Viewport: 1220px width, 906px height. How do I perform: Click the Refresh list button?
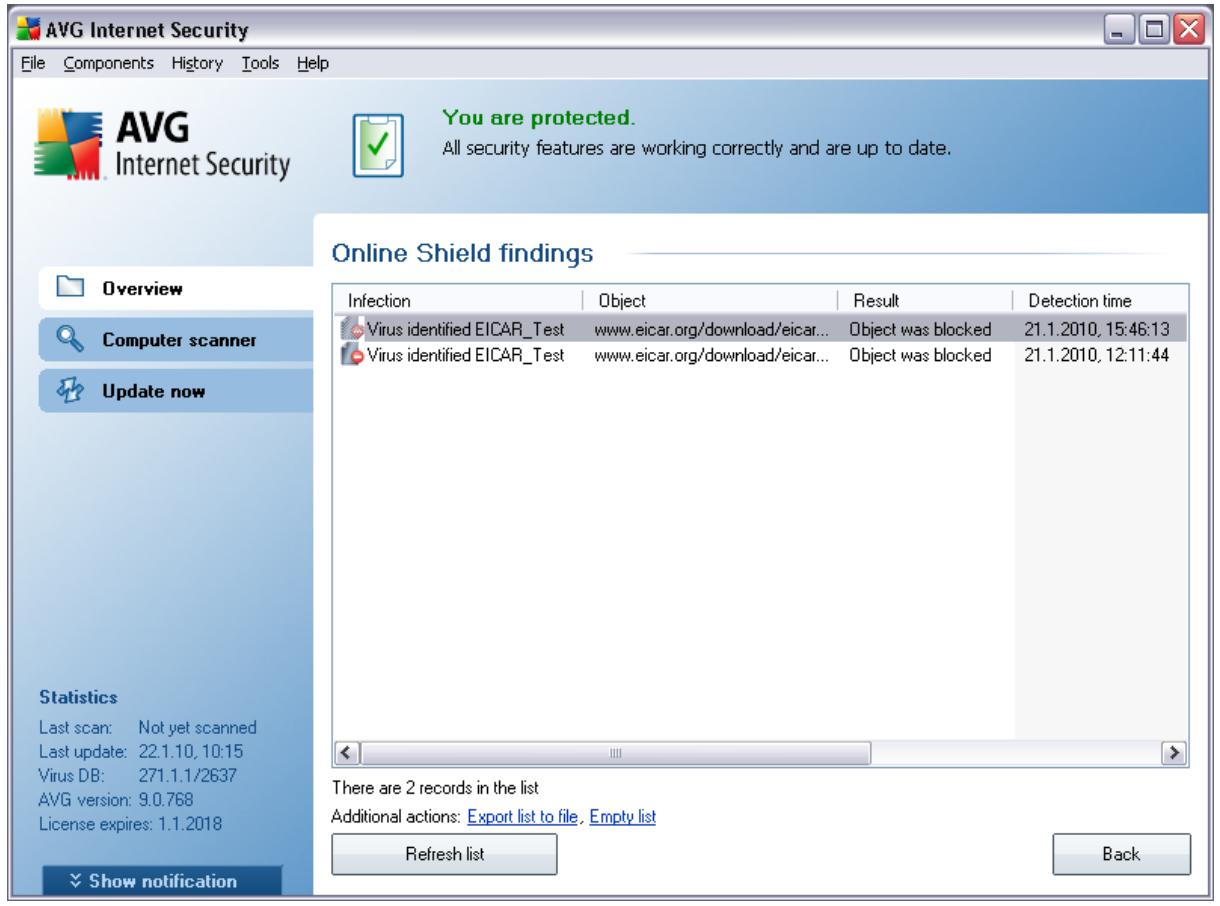click(x=443, y=853)
